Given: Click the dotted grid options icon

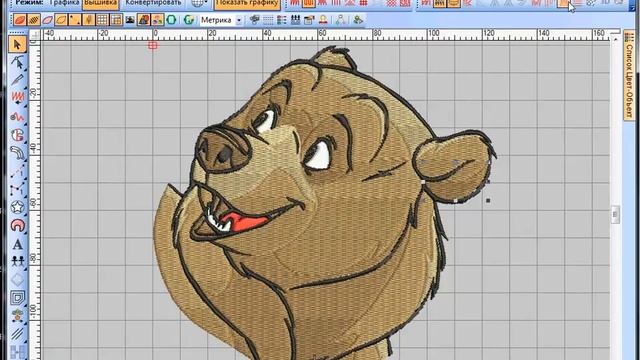Looking at the screenshot, I should [268, 20].
